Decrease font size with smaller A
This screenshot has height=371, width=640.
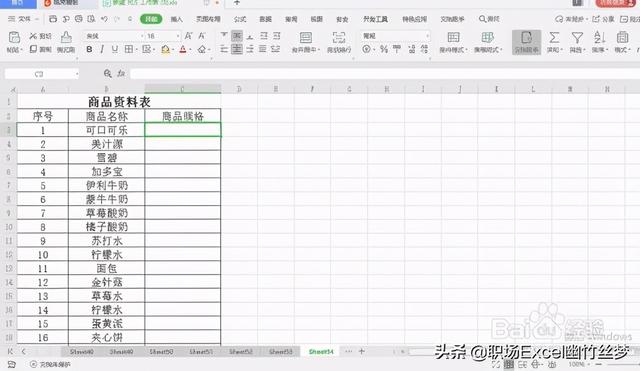pos(202,36)
